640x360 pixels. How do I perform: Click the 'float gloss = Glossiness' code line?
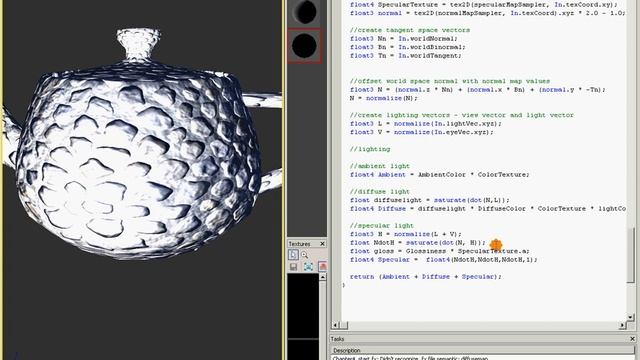click(x=440, y=251)
